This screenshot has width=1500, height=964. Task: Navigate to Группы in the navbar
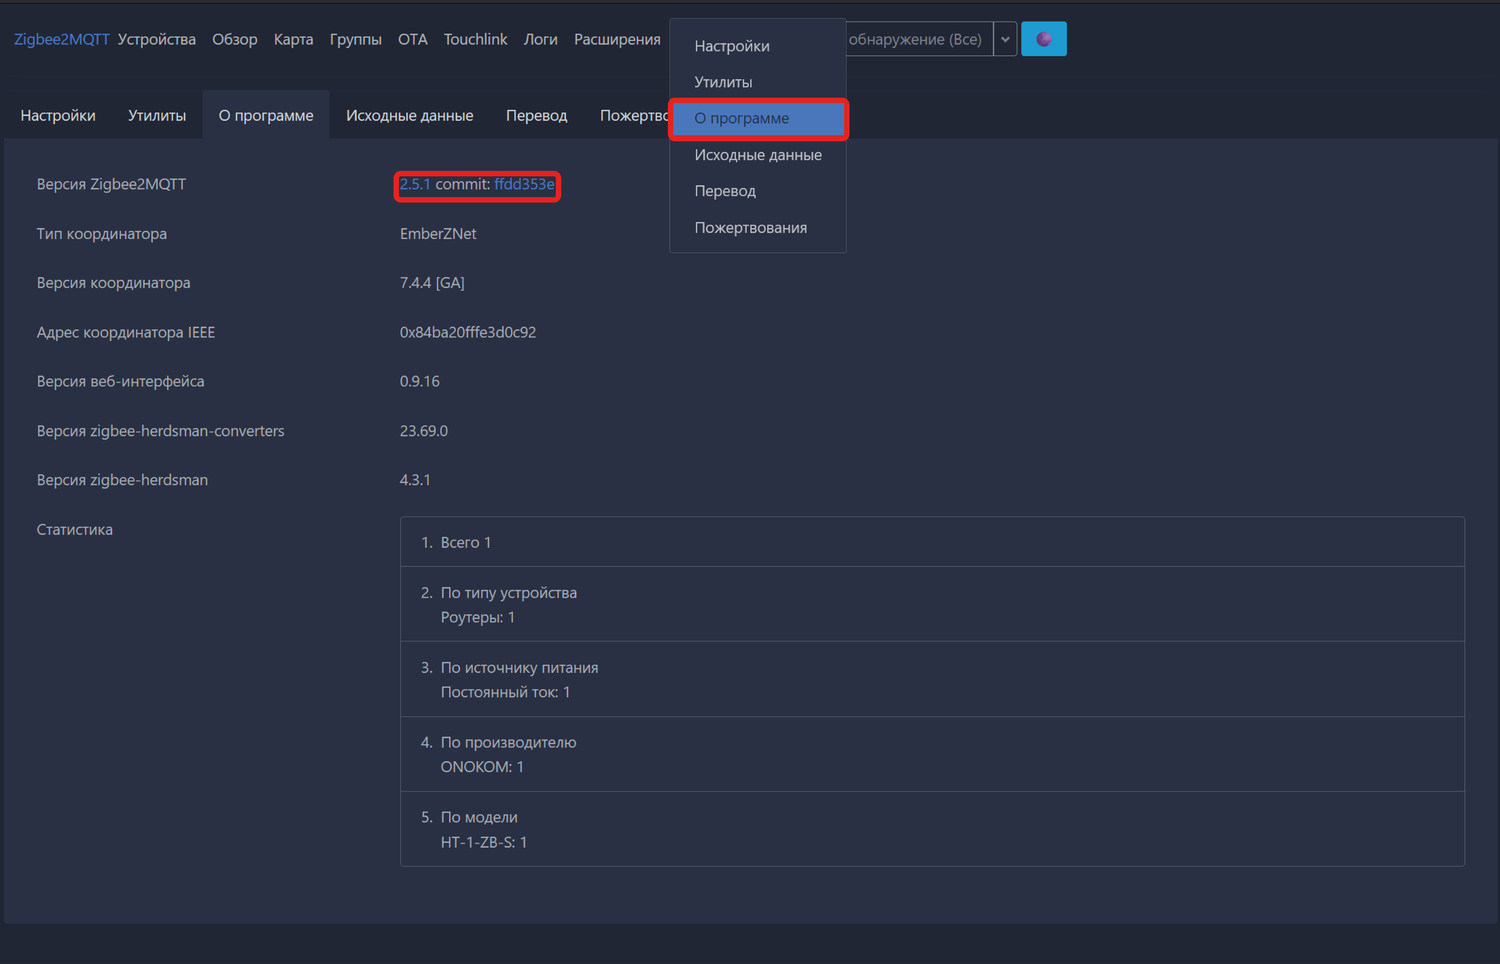(x=355, y=39)
